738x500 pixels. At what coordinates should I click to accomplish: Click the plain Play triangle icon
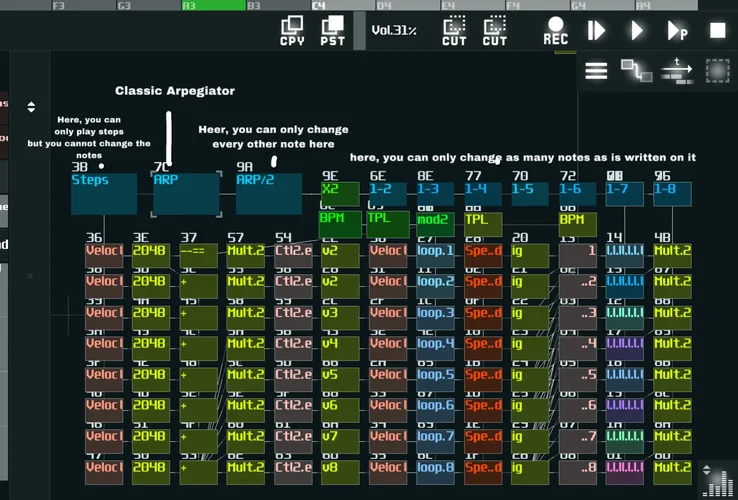pyautogui.click(x=637, y=31)
